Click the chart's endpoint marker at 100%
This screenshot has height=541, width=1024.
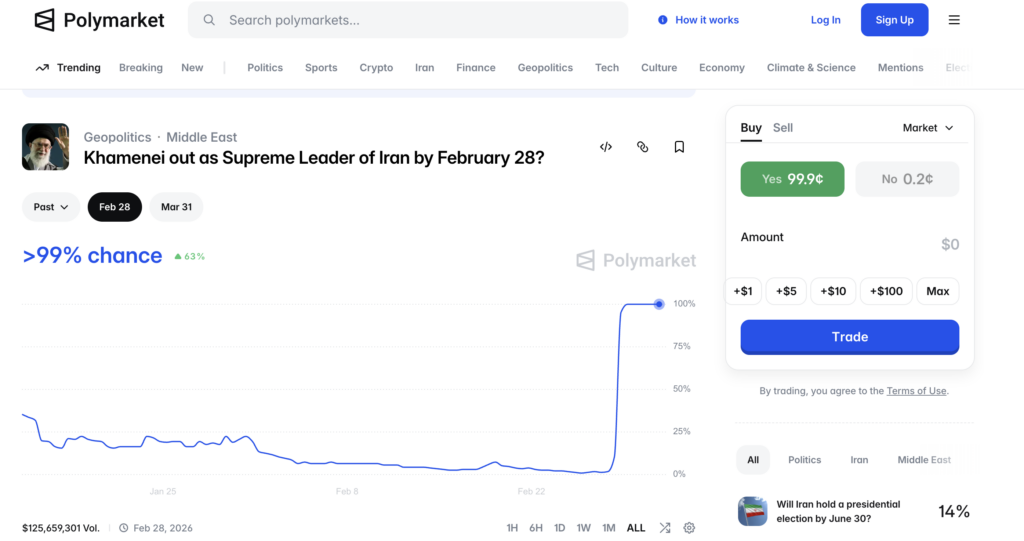click(x=659, y=304)
